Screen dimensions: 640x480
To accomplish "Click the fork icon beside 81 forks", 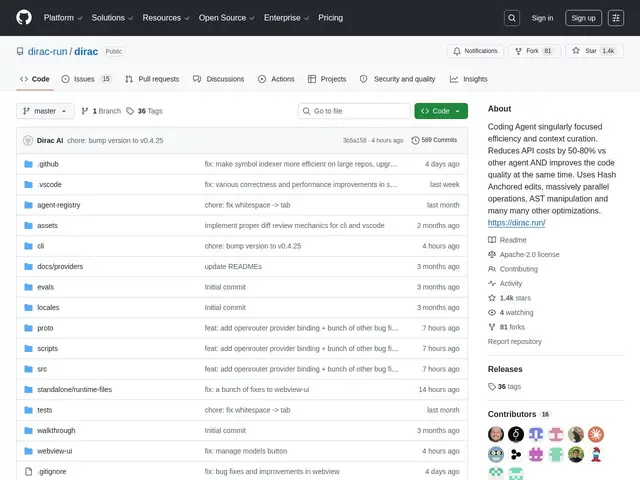I will pyautogui.click(x=492, y=327).
